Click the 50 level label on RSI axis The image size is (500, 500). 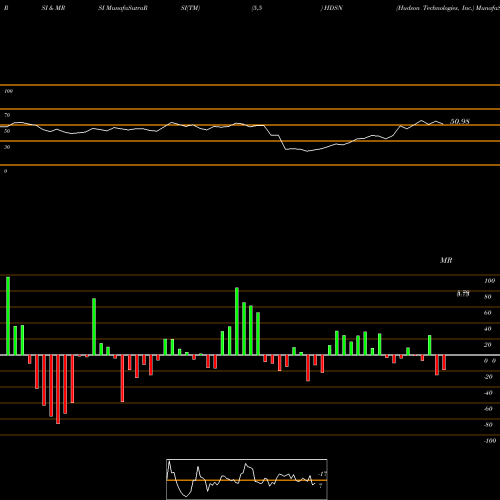tap(7, 131)
